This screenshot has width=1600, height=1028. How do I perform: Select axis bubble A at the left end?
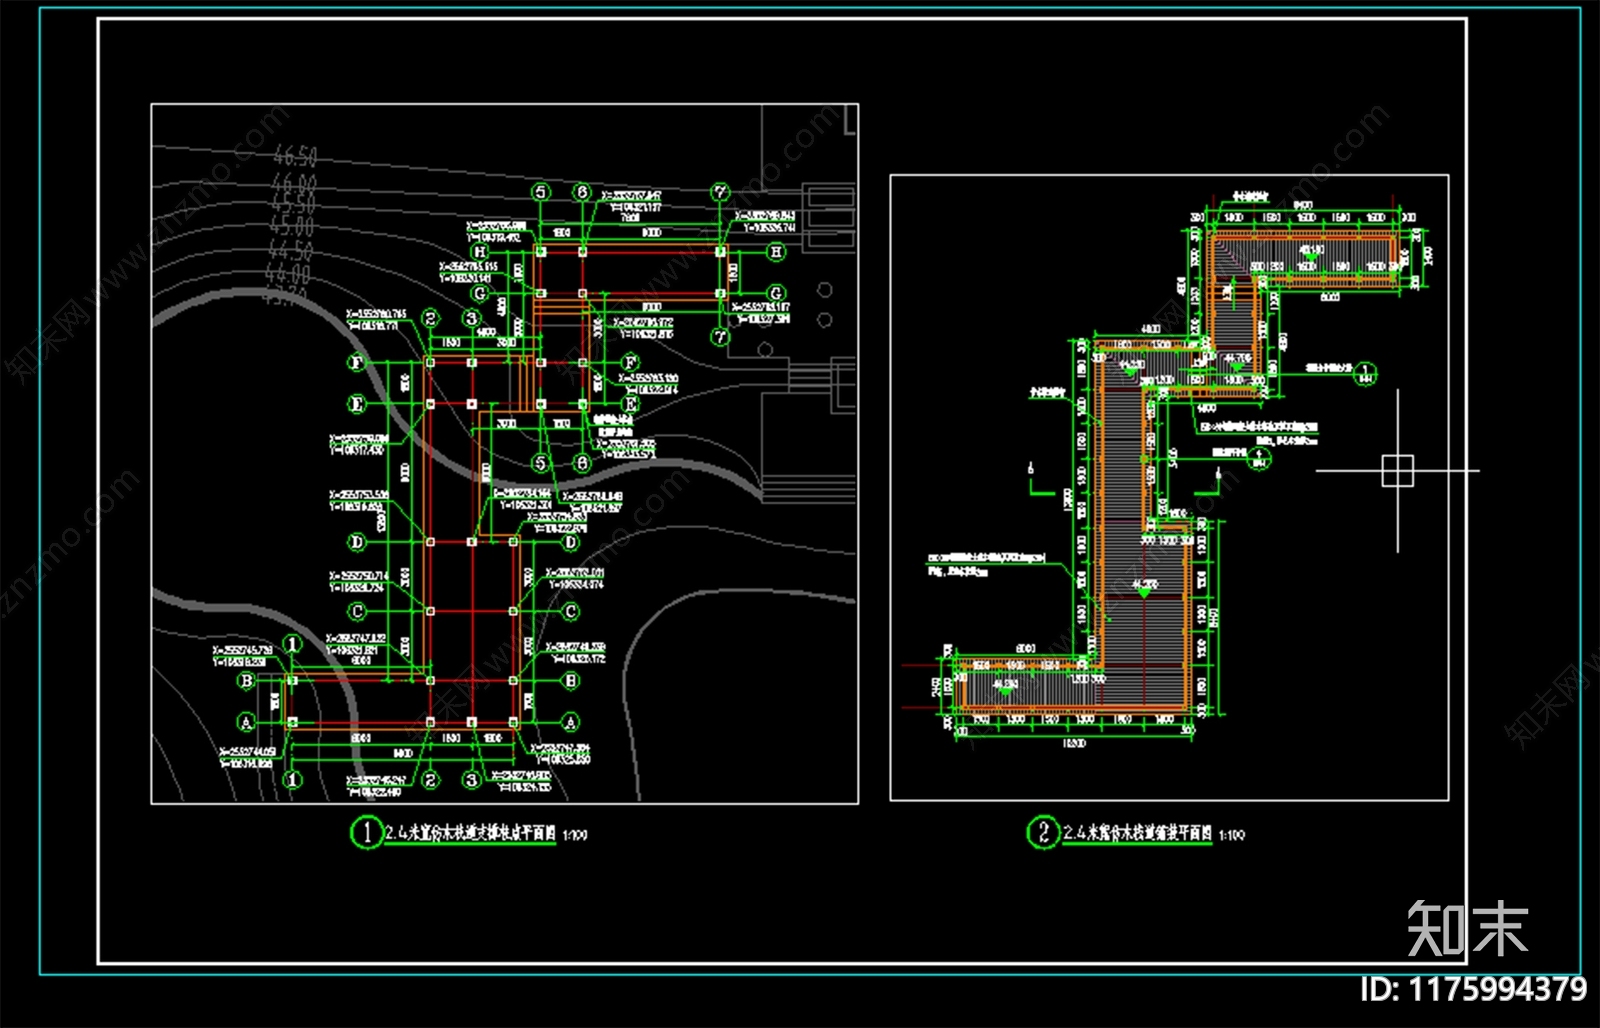(x=246, y=722)
